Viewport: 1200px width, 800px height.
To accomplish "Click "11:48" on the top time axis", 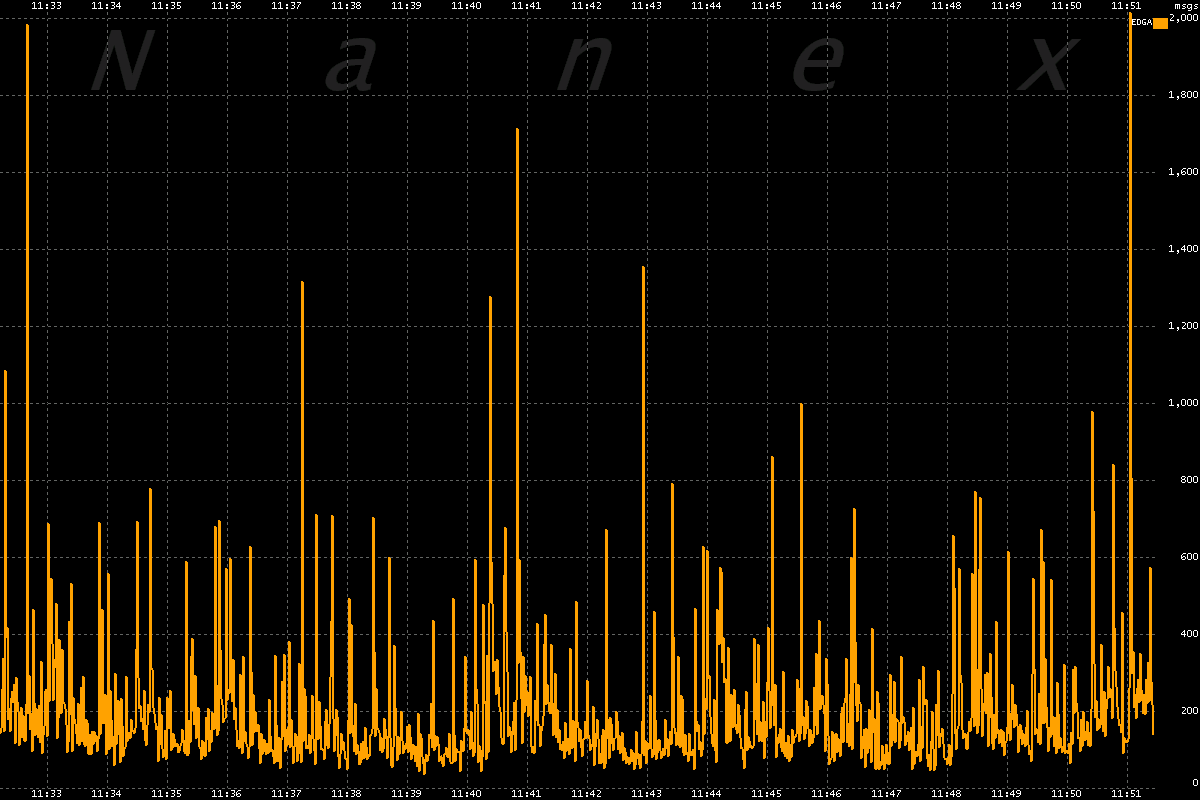I will tap(947, 6).
